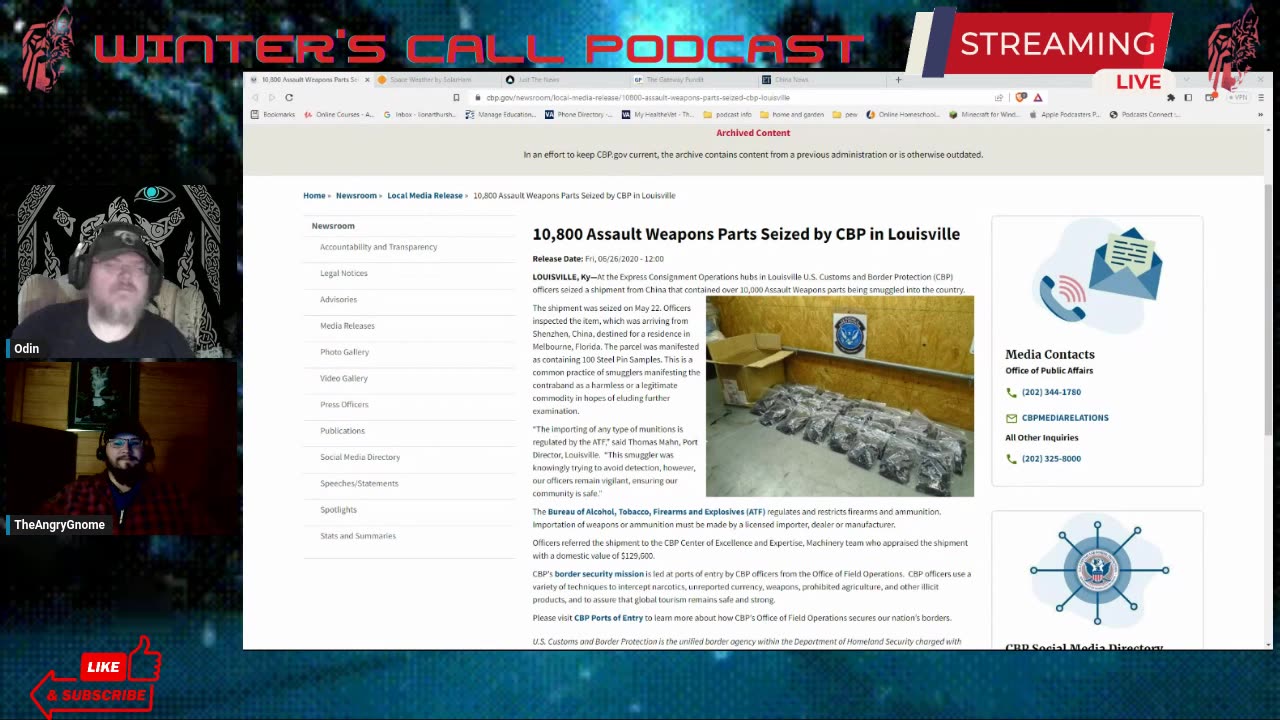Screen dimensions: 1280x720
Task: Click the bookmark icon beside the URL
Action: point(456,97)
